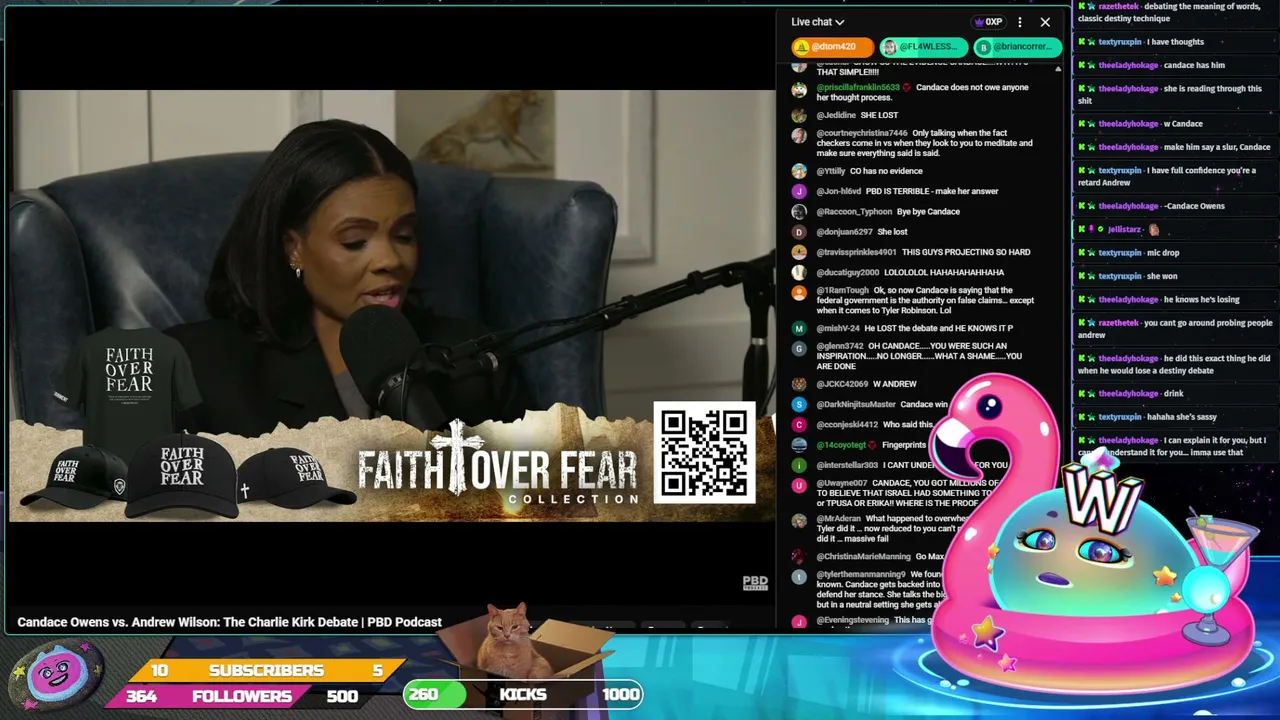Image resolution: width=1280 pixels, height=720 pixels.
Task: Click the username @DarkNinjitsuMaster
Action: 856,404
